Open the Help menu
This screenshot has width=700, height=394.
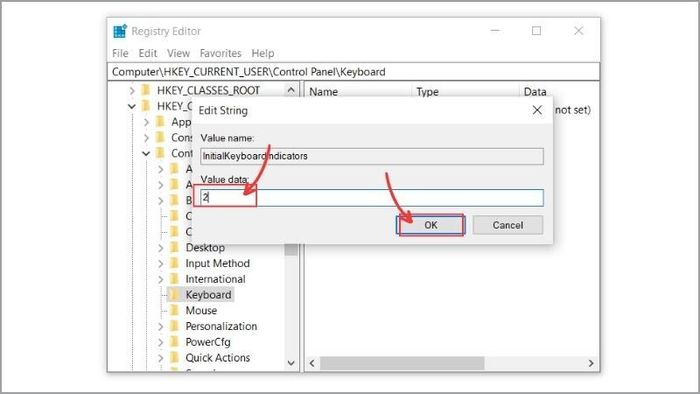point(263,53)
